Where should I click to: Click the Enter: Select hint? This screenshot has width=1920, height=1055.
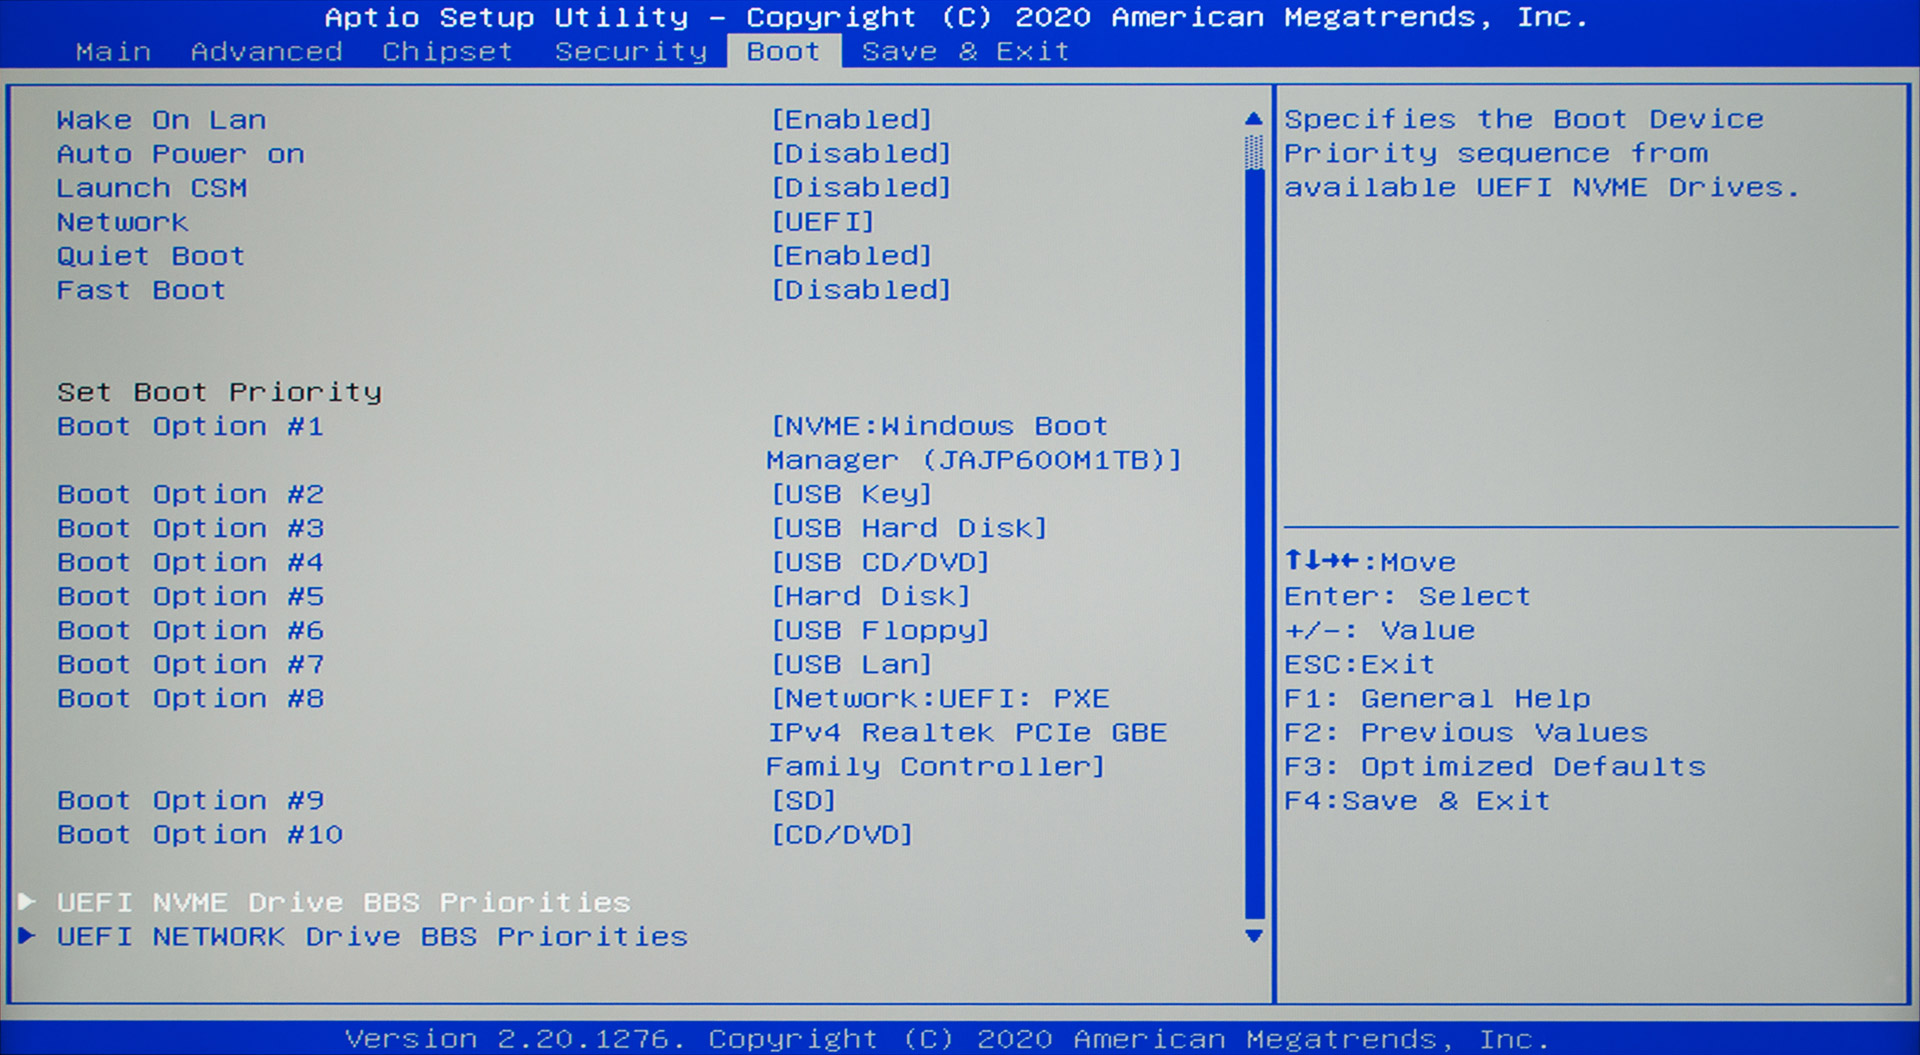[1407, 596]
